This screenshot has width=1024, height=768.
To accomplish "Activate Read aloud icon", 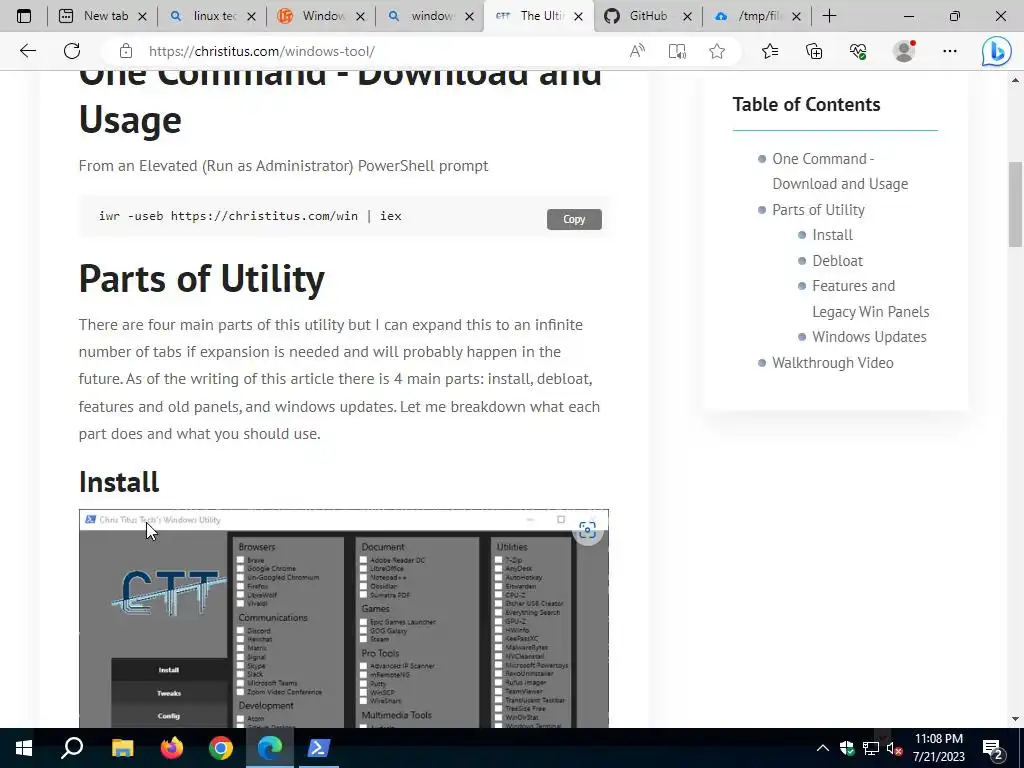I will point(637,51).
